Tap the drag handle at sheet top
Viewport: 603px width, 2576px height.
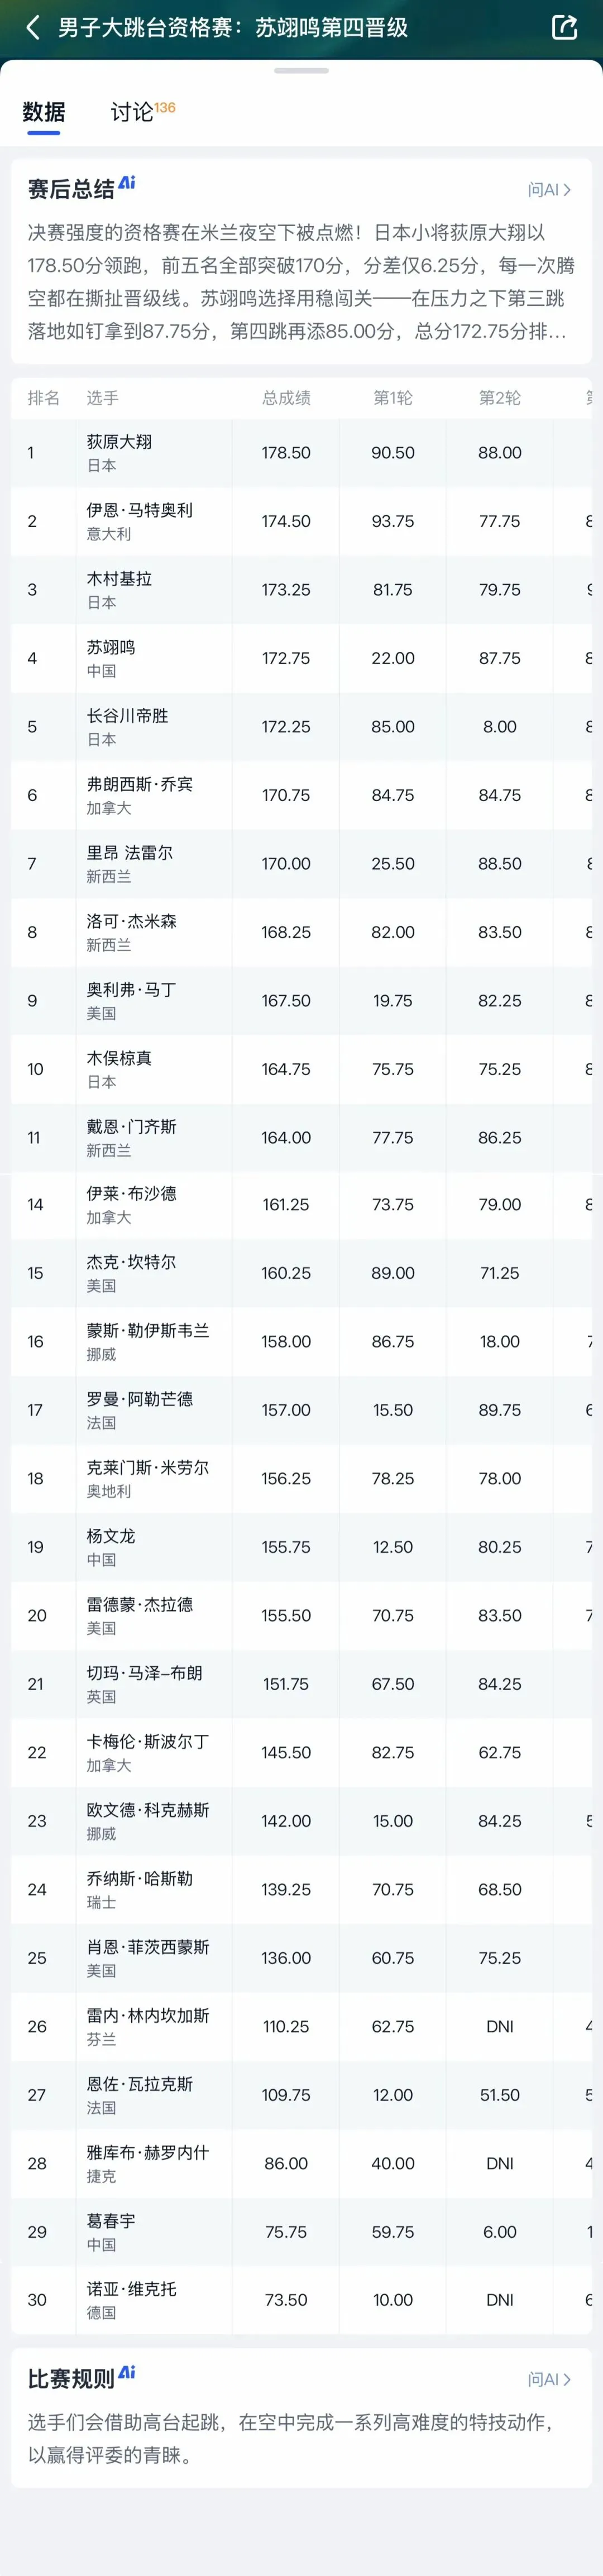click(x=301, y=71)
